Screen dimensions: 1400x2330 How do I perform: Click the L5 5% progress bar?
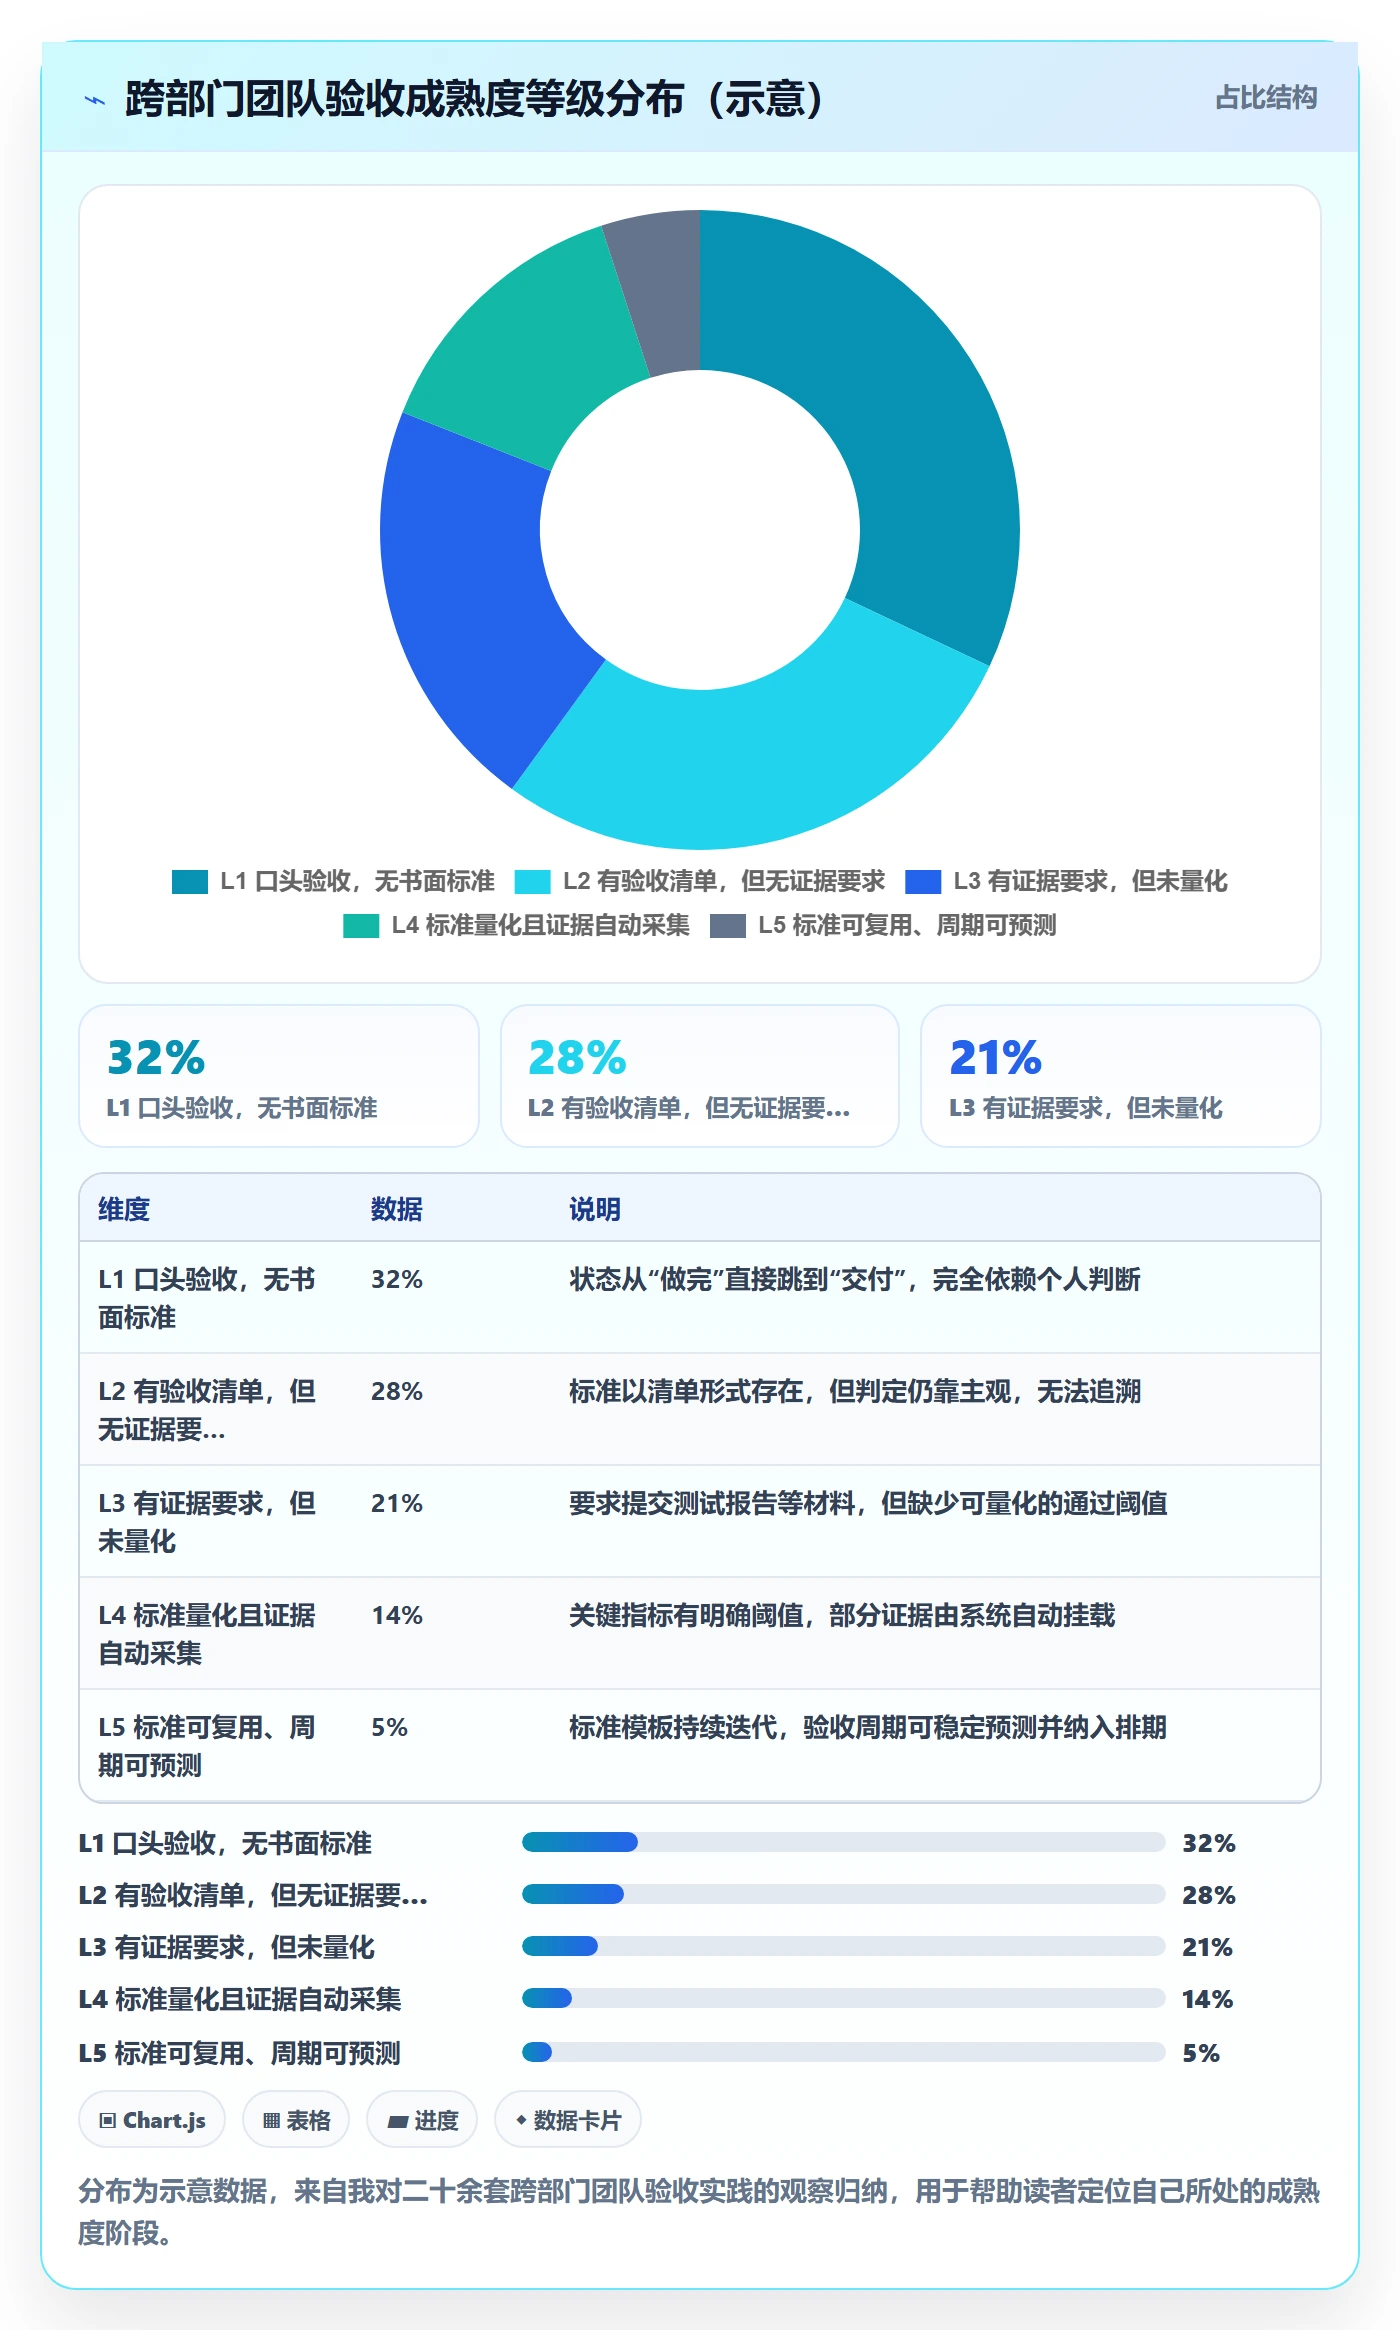[x=843, y=2052]
